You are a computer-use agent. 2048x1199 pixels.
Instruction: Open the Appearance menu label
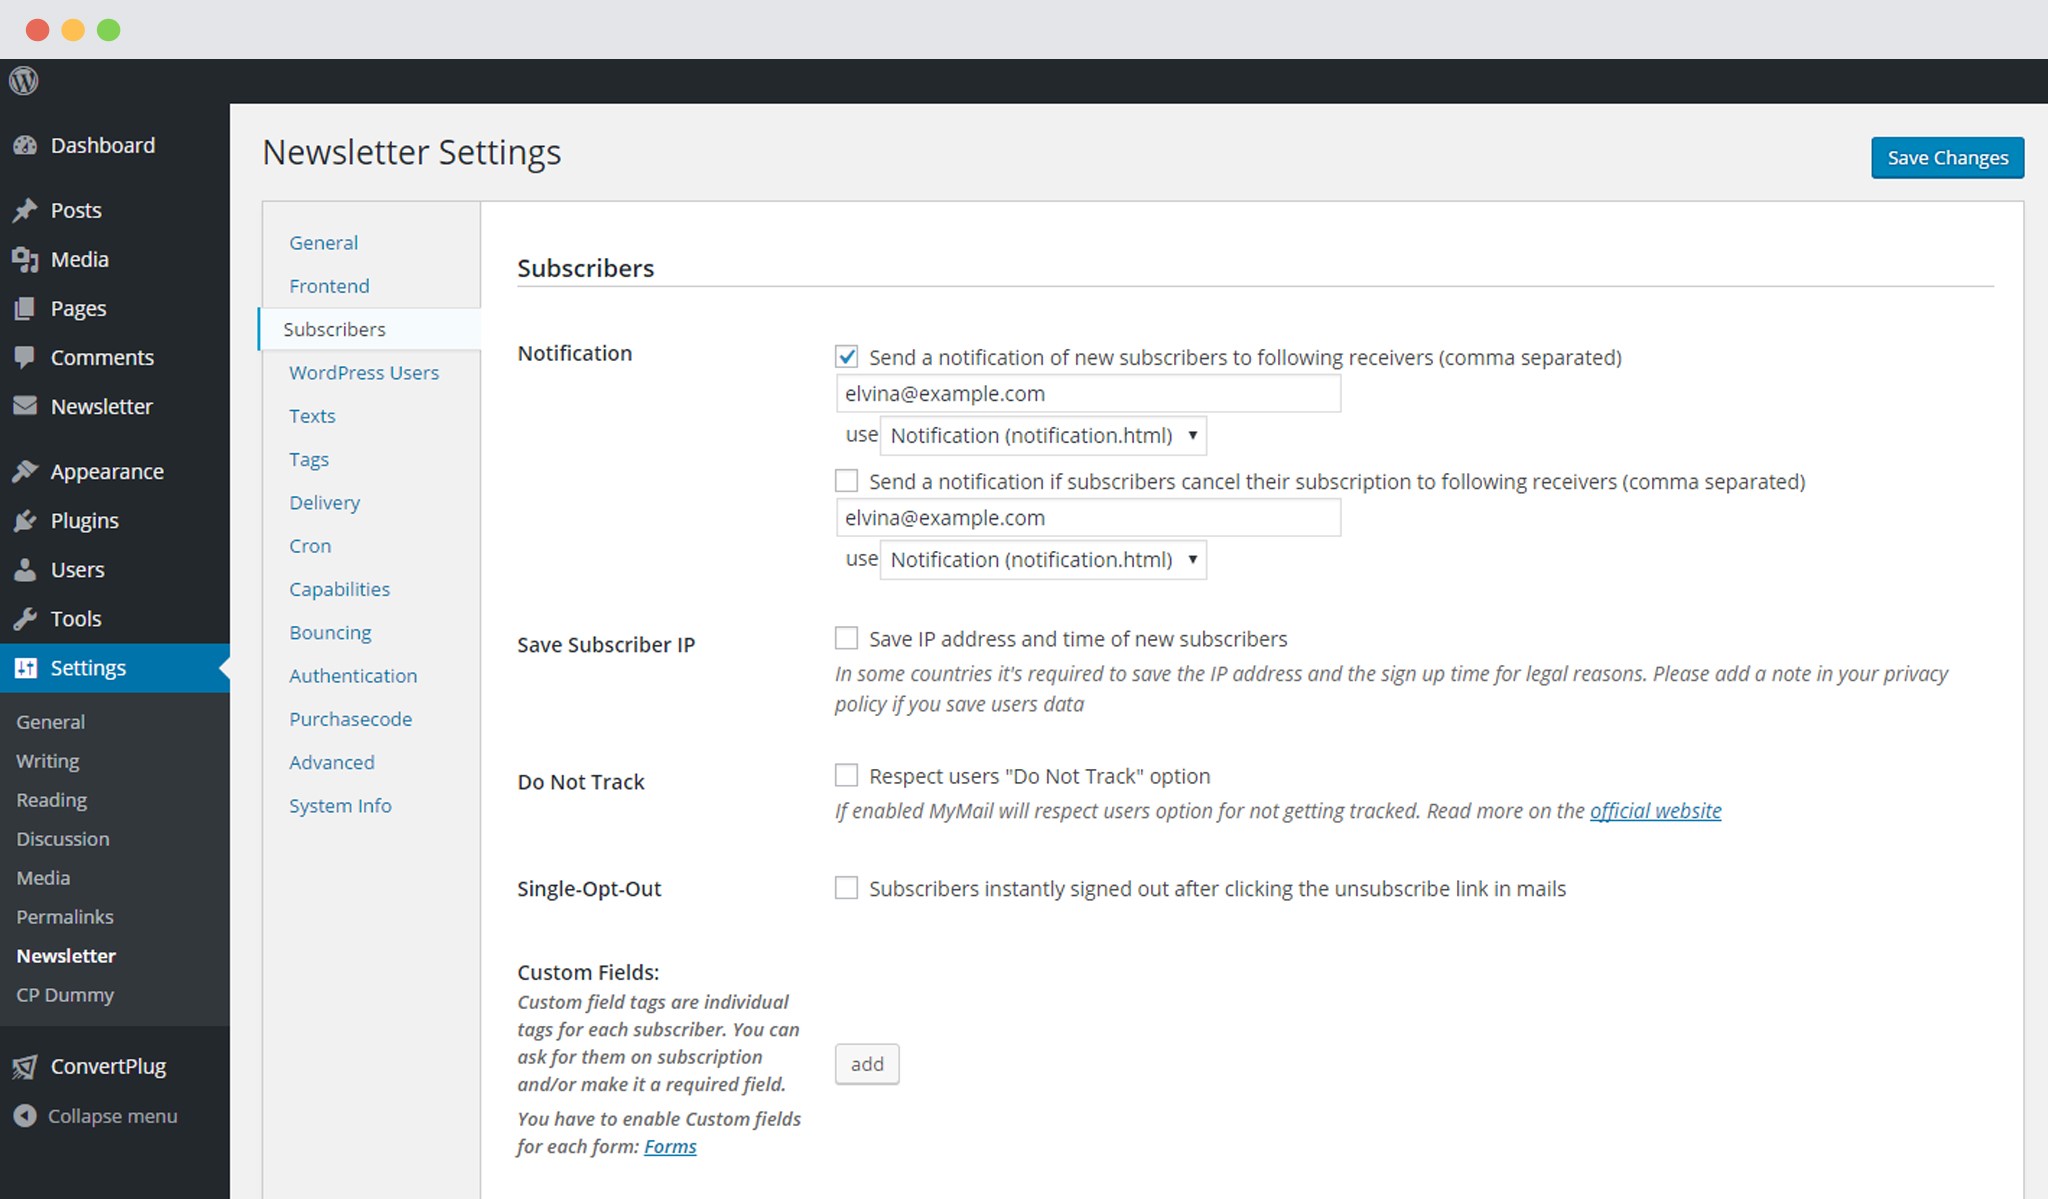(107, 472)
